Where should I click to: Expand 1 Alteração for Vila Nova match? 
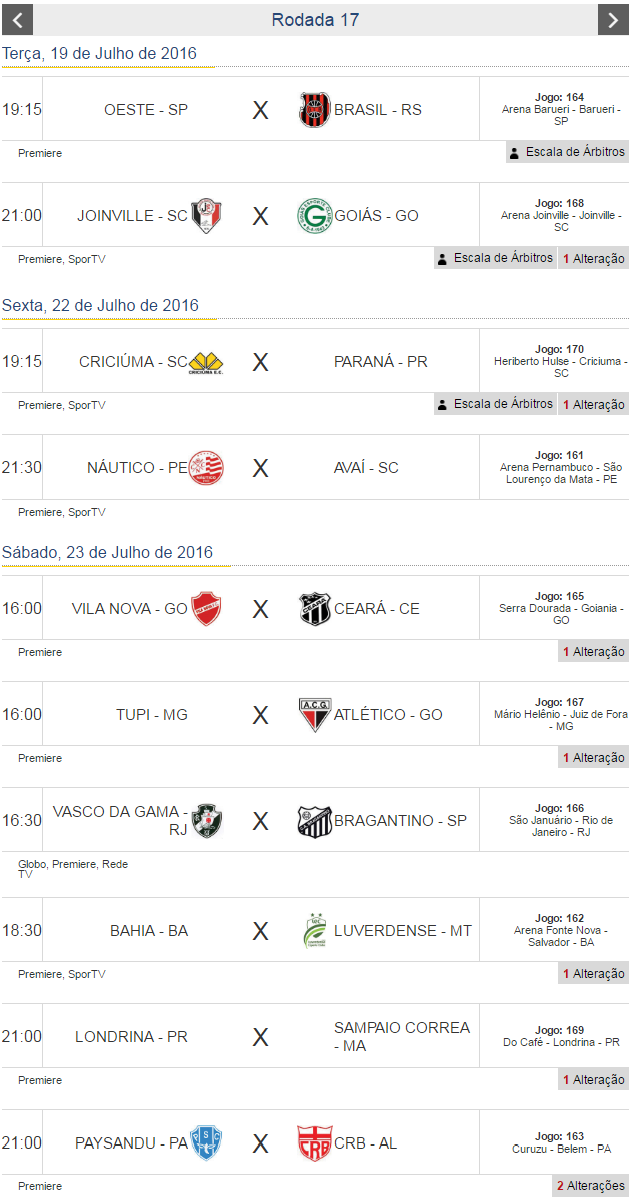593,652
